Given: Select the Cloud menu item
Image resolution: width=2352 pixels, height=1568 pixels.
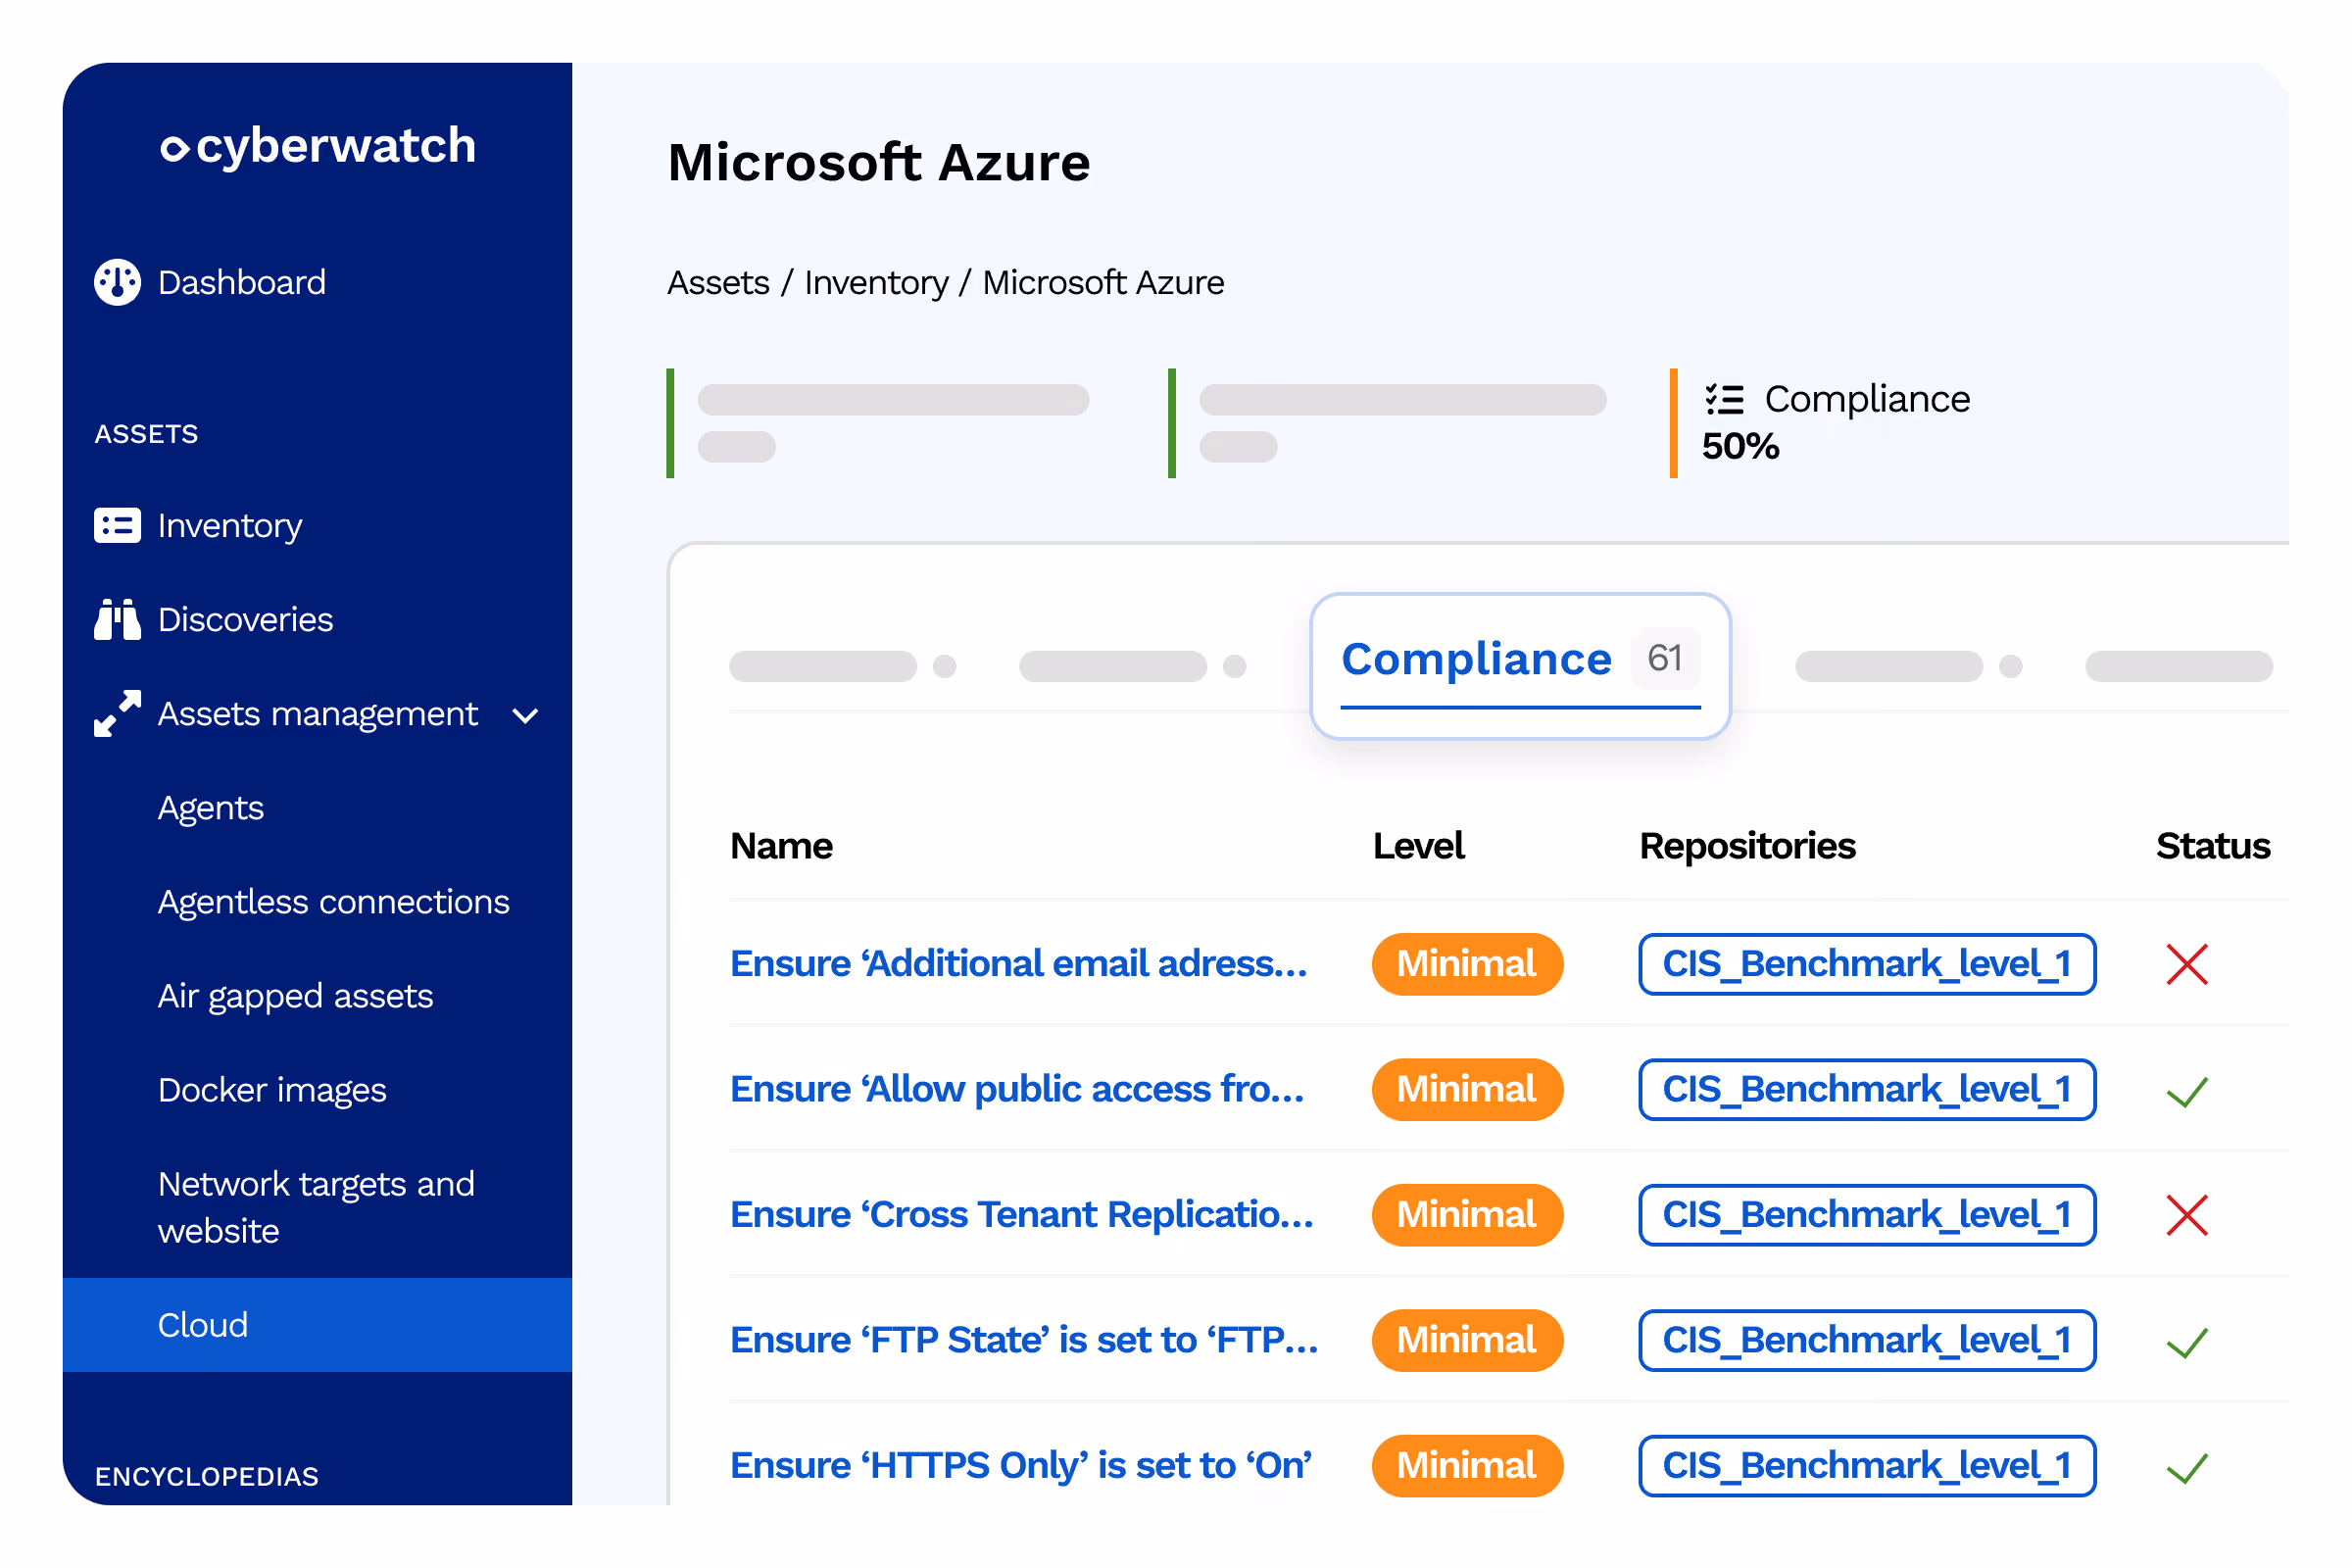Looking at the screenshot, I should [317, 1325].
